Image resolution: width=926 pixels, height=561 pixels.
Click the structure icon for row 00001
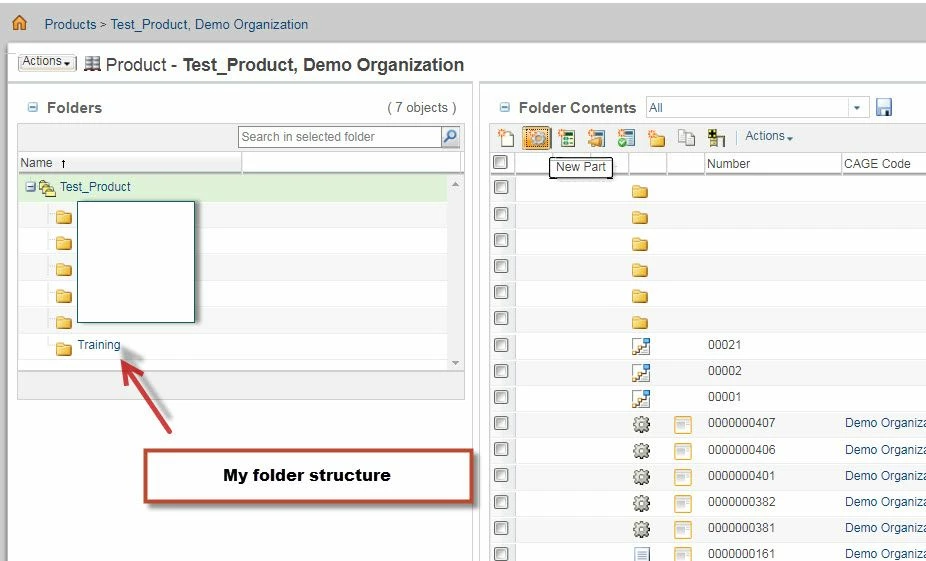coord(641,399)
